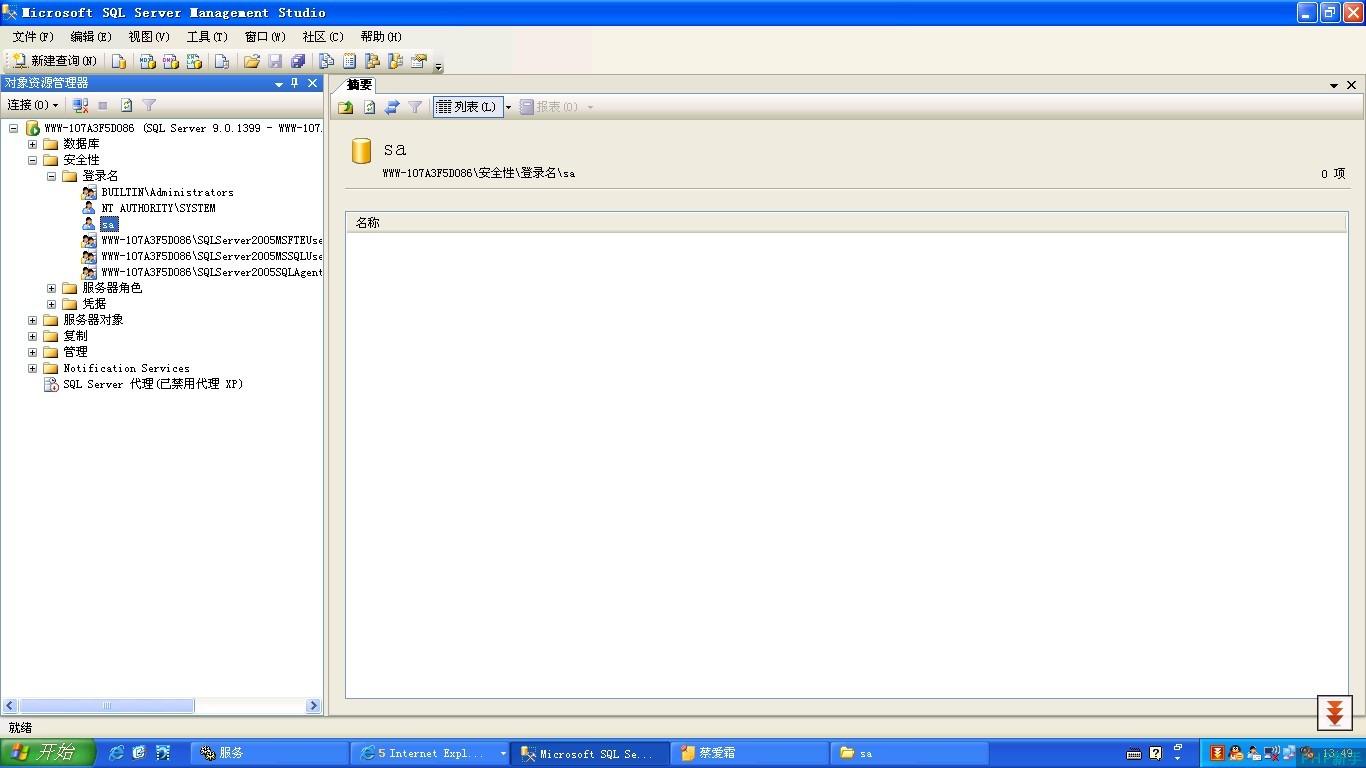Viewport: 1366px width, 768px height.
Task: Collapse the Logins (登录名) folder
Action: [x=51, y=176]
